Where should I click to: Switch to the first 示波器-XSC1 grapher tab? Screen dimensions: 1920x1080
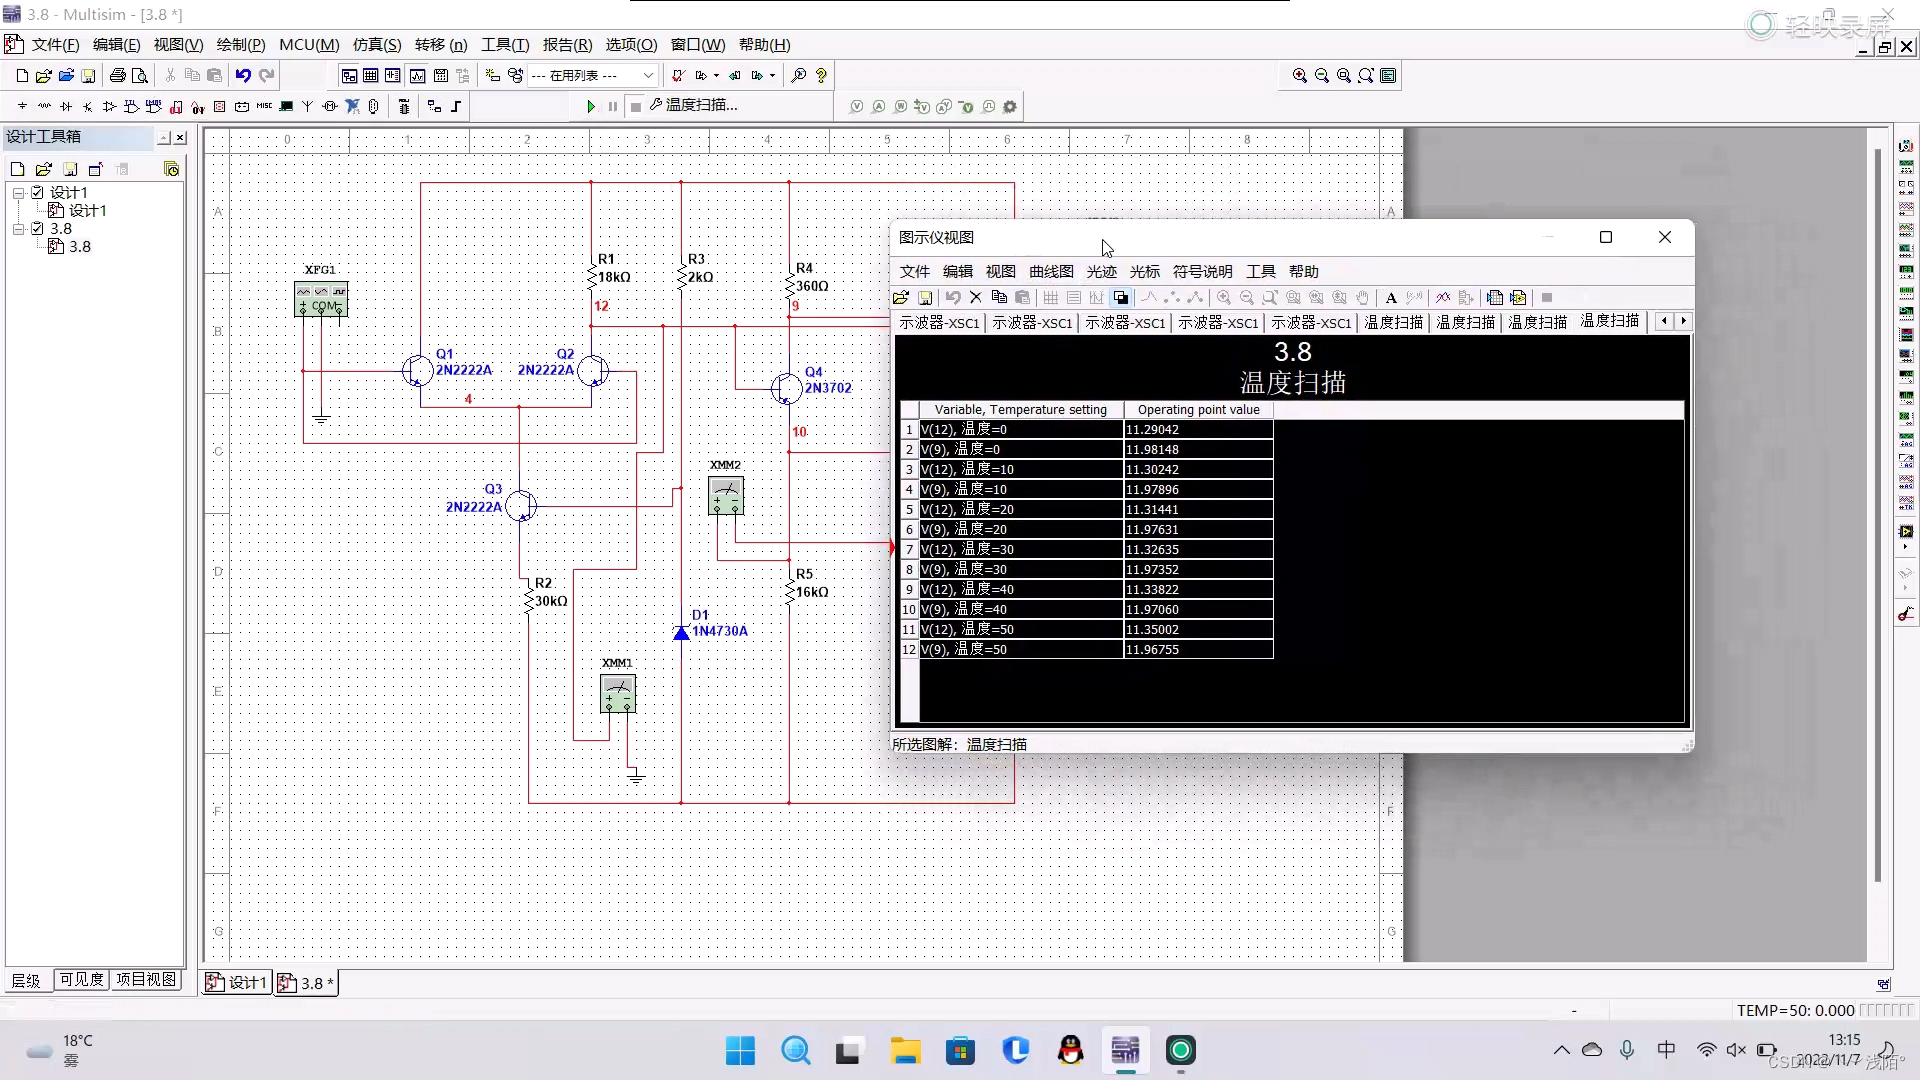(x=938, y=322)
